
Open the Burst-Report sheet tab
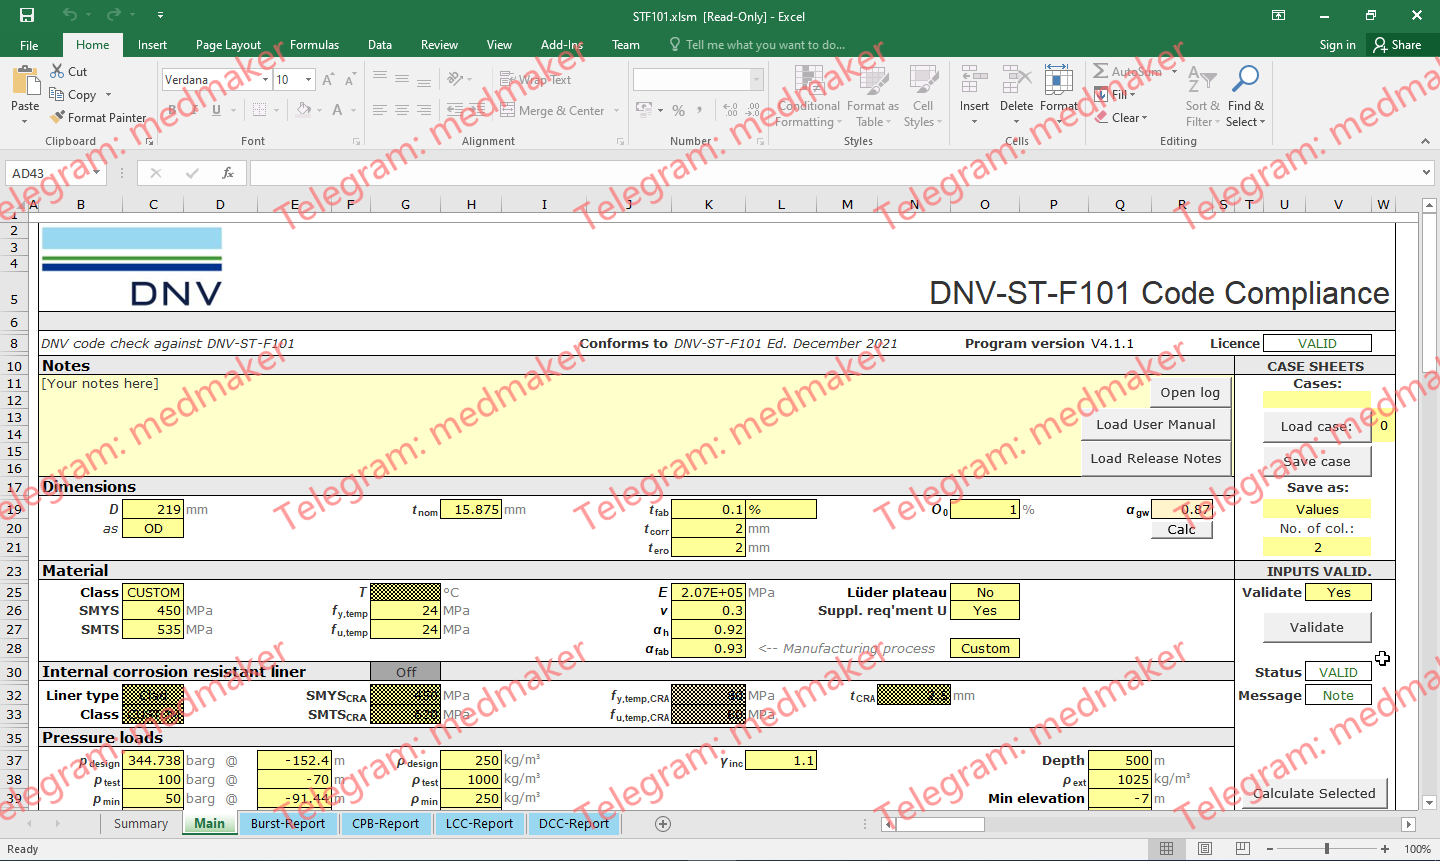[288, 824]
